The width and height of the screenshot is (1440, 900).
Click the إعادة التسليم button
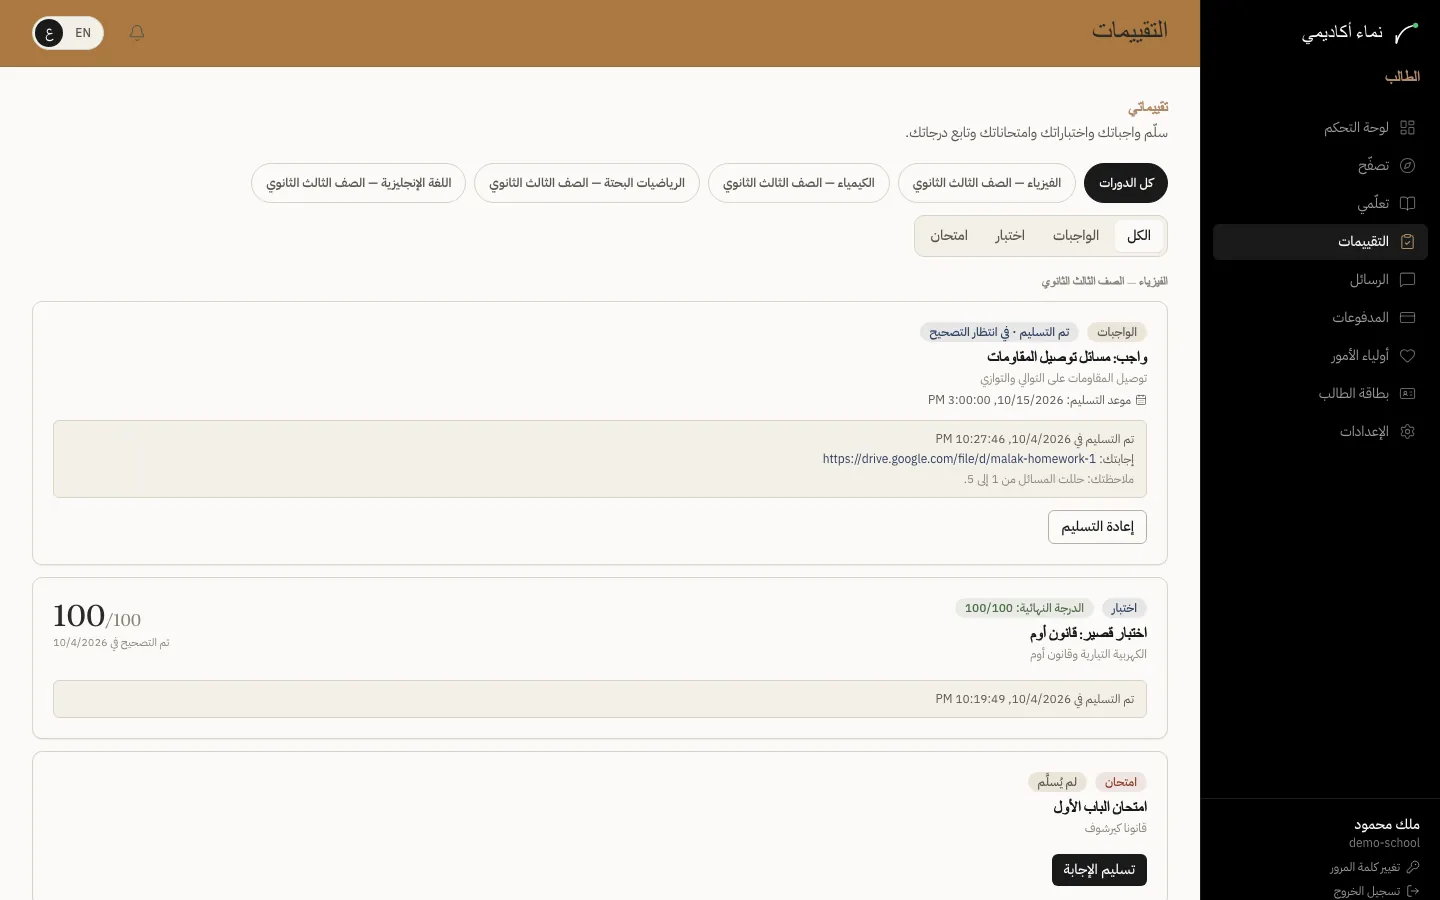[x=1097, y=527]
